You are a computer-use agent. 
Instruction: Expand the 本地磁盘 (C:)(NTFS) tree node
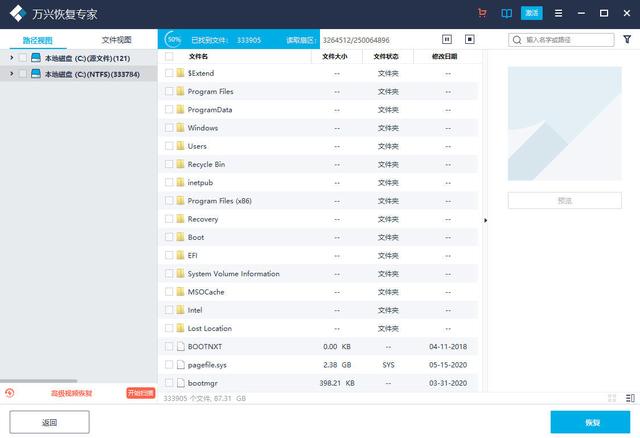click(x=11, y=74)
